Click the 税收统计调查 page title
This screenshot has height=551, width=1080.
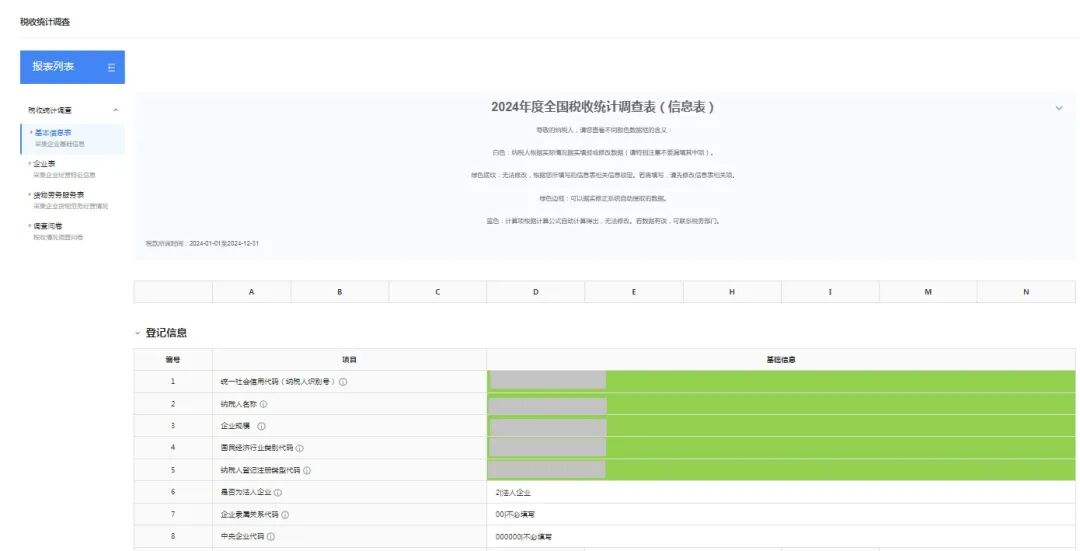point(45,22)
